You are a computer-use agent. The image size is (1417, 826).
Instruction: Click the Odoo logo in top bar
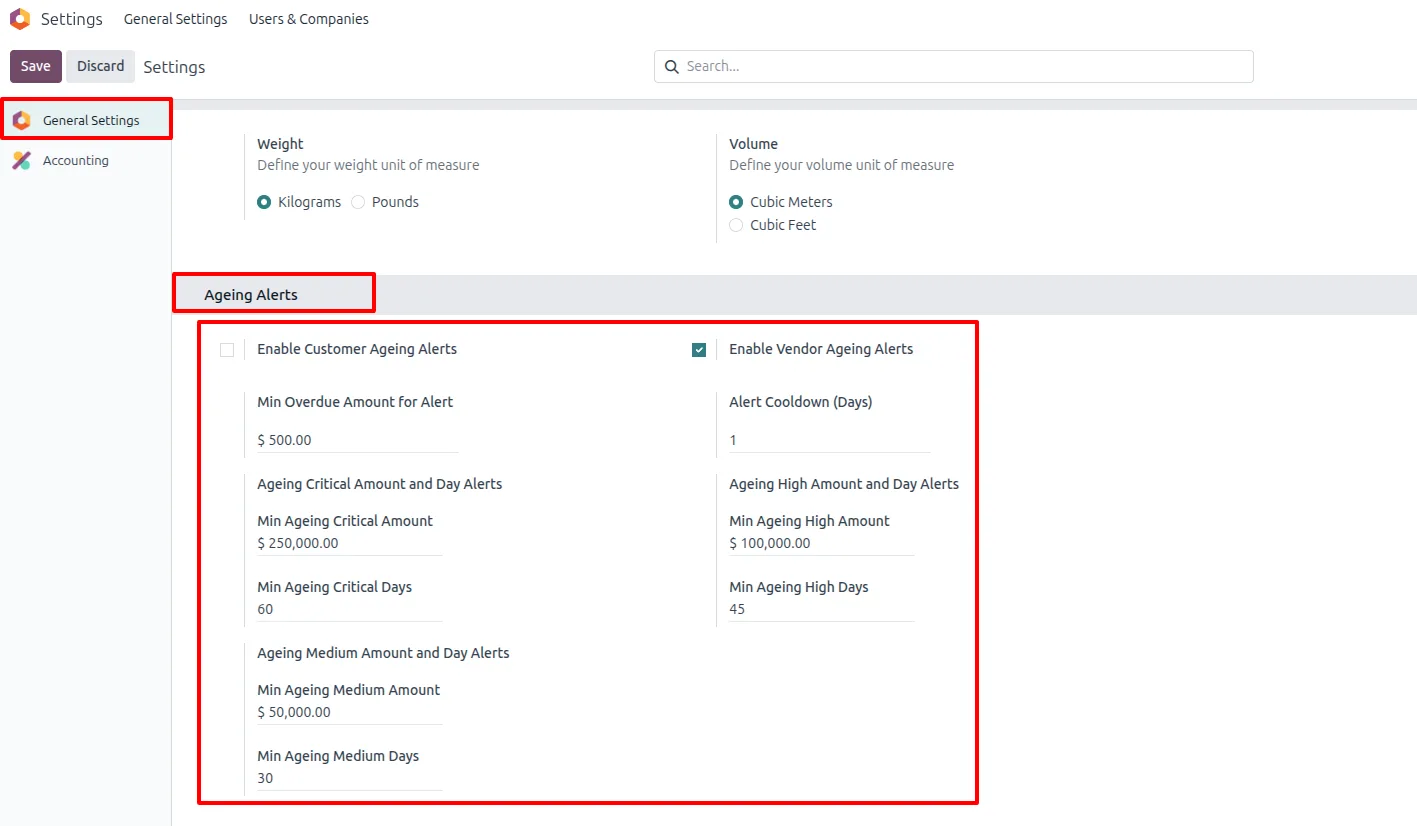19,19
